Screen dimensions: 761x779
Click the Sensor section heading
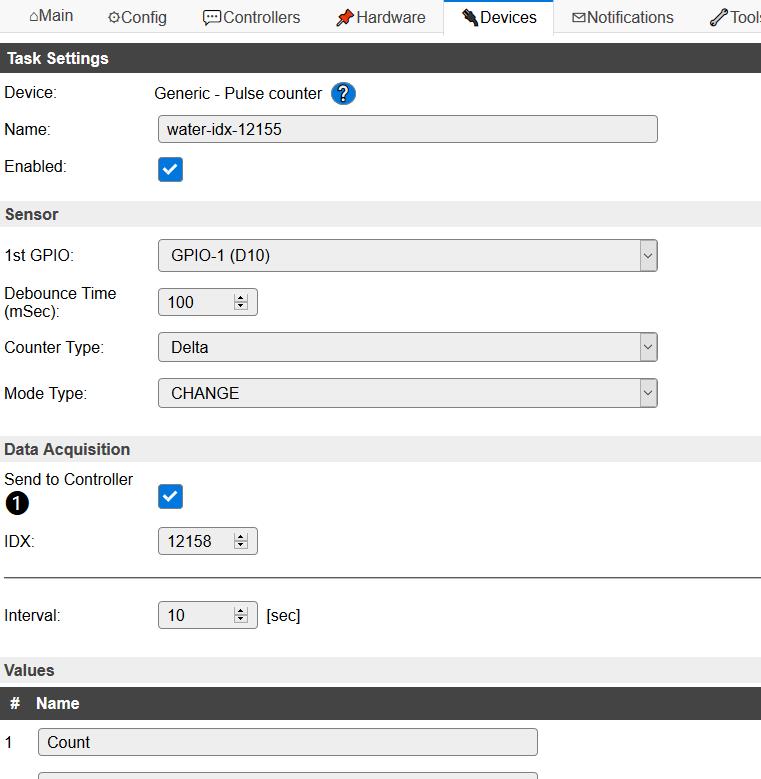(x=31, y=214)
